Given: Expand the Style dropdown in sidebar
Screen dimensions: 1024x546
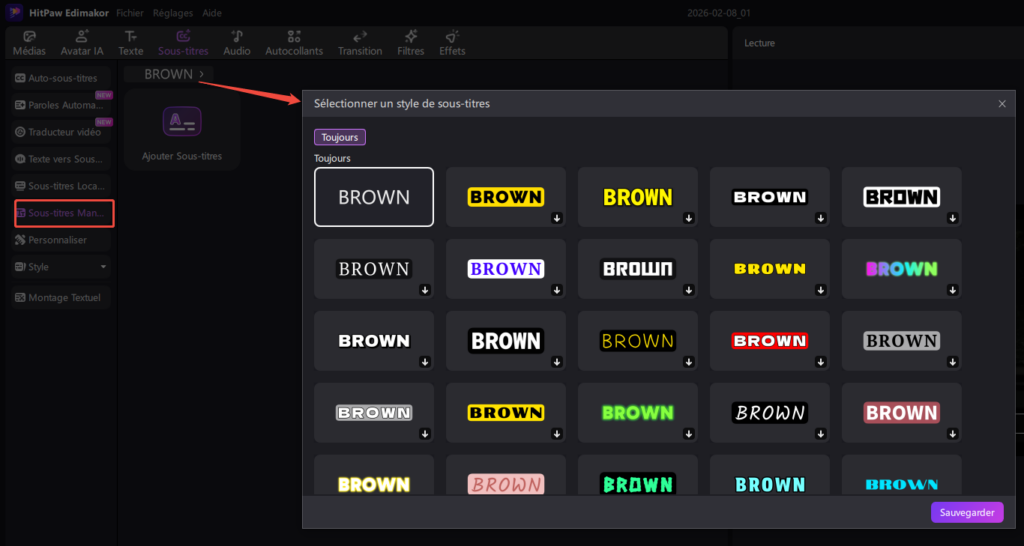Looking at the screenshot, I should (x=103, y=267).
